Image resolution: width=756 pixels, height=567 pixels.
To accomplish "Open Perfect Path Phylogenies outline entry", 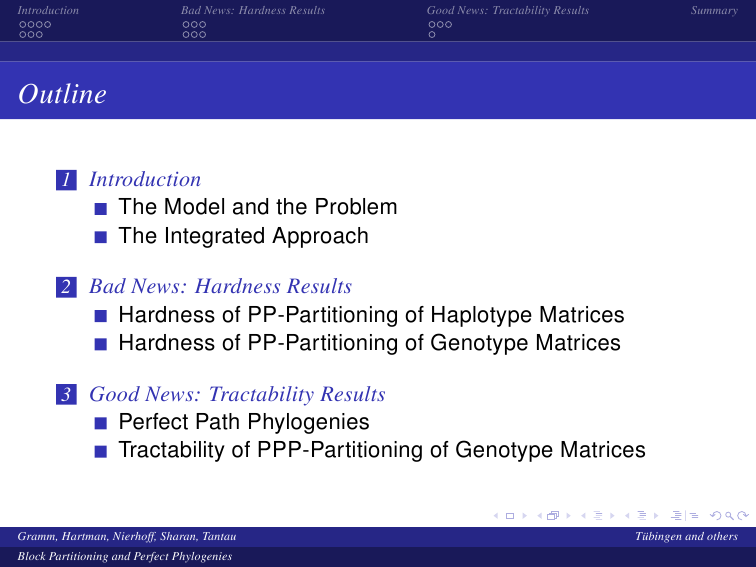I will pos(244,422).
